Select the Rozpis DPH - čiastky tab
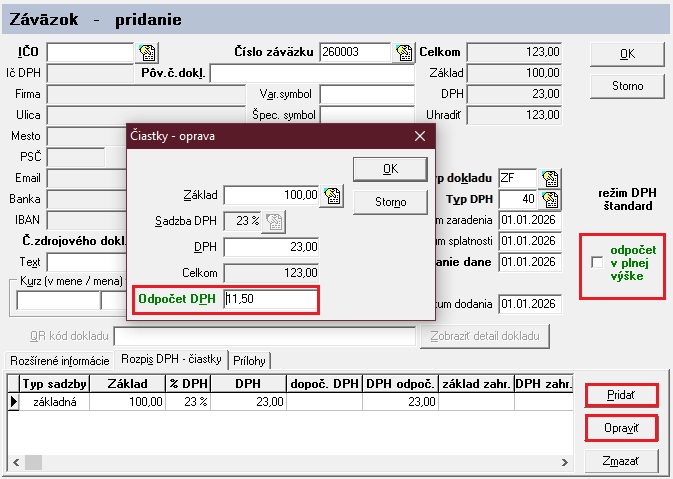 pyautogui.click(x=170, y=360)
